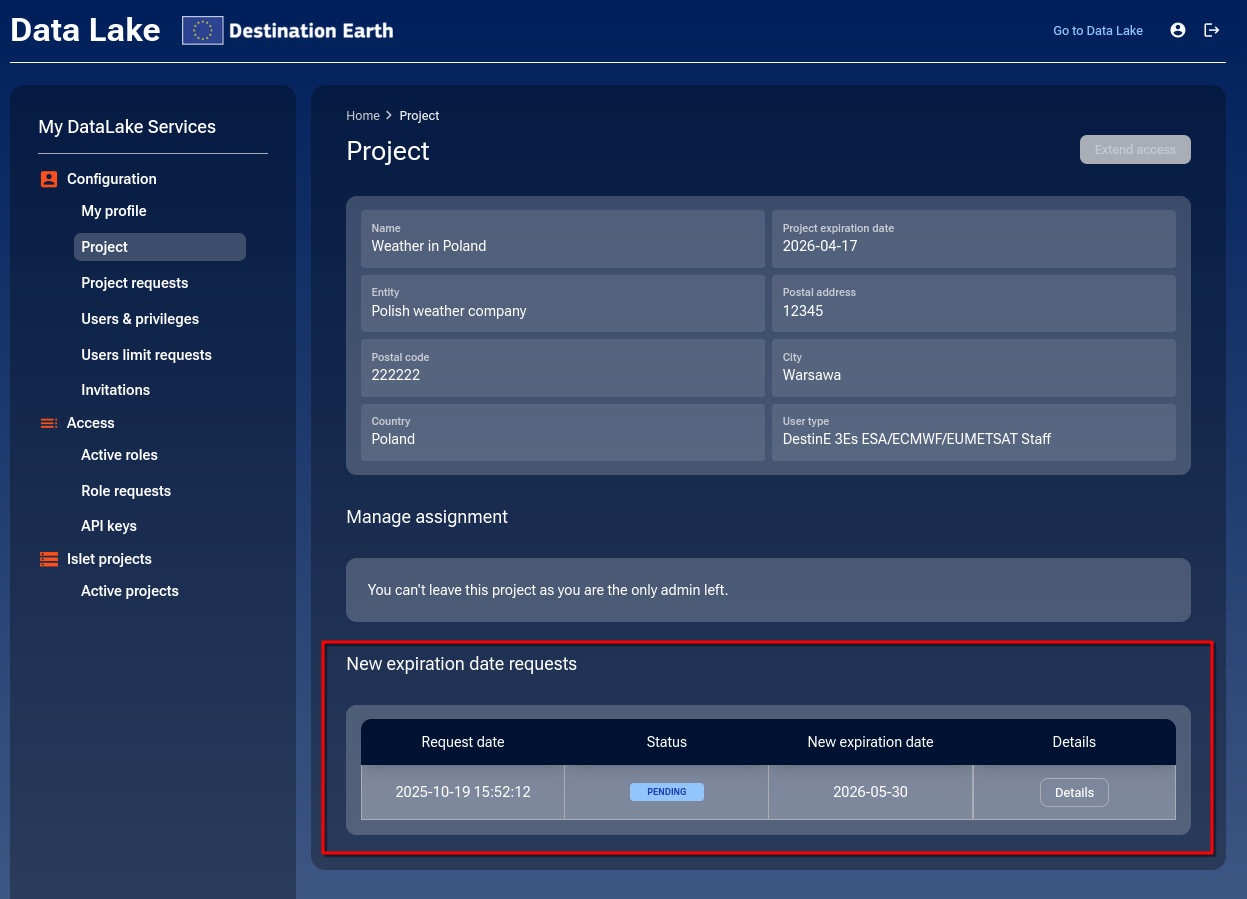Click the user account profile icon
The image size is (1247, 899).
point(1177,30)
